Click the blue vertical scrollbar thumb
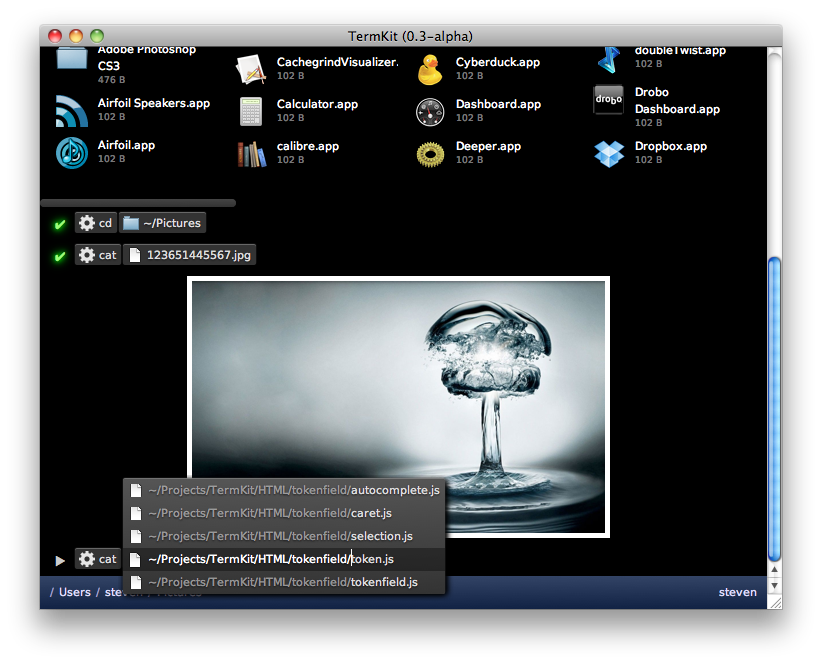Viewport: 822px width, 664px height. [x=772, y=410]
